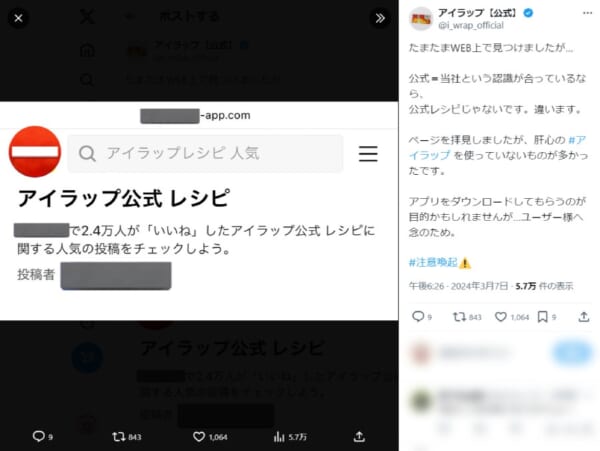Click the repost icon in bottom image bar

click(x=119, y=436)
